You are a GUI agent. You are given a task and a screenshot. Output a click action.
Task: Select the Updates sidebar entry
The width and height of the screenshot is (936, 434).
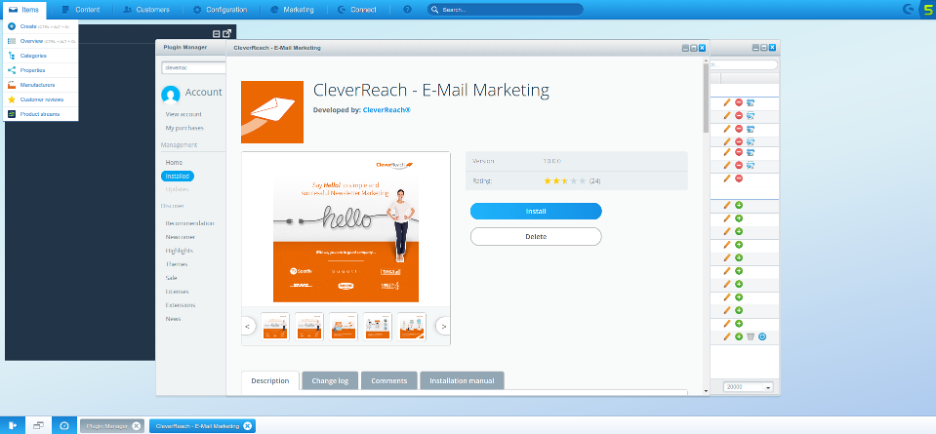click(177, 189)
